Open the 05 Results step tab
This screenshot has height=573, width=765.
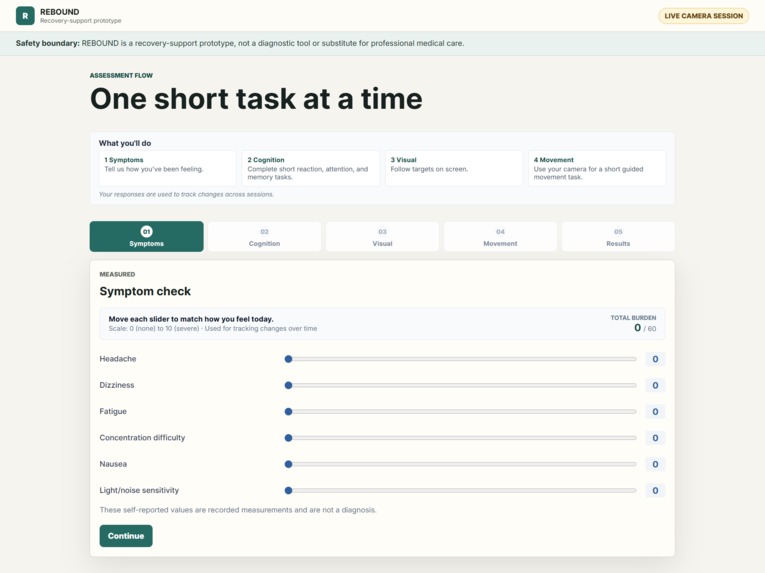[x=618, y=237]
